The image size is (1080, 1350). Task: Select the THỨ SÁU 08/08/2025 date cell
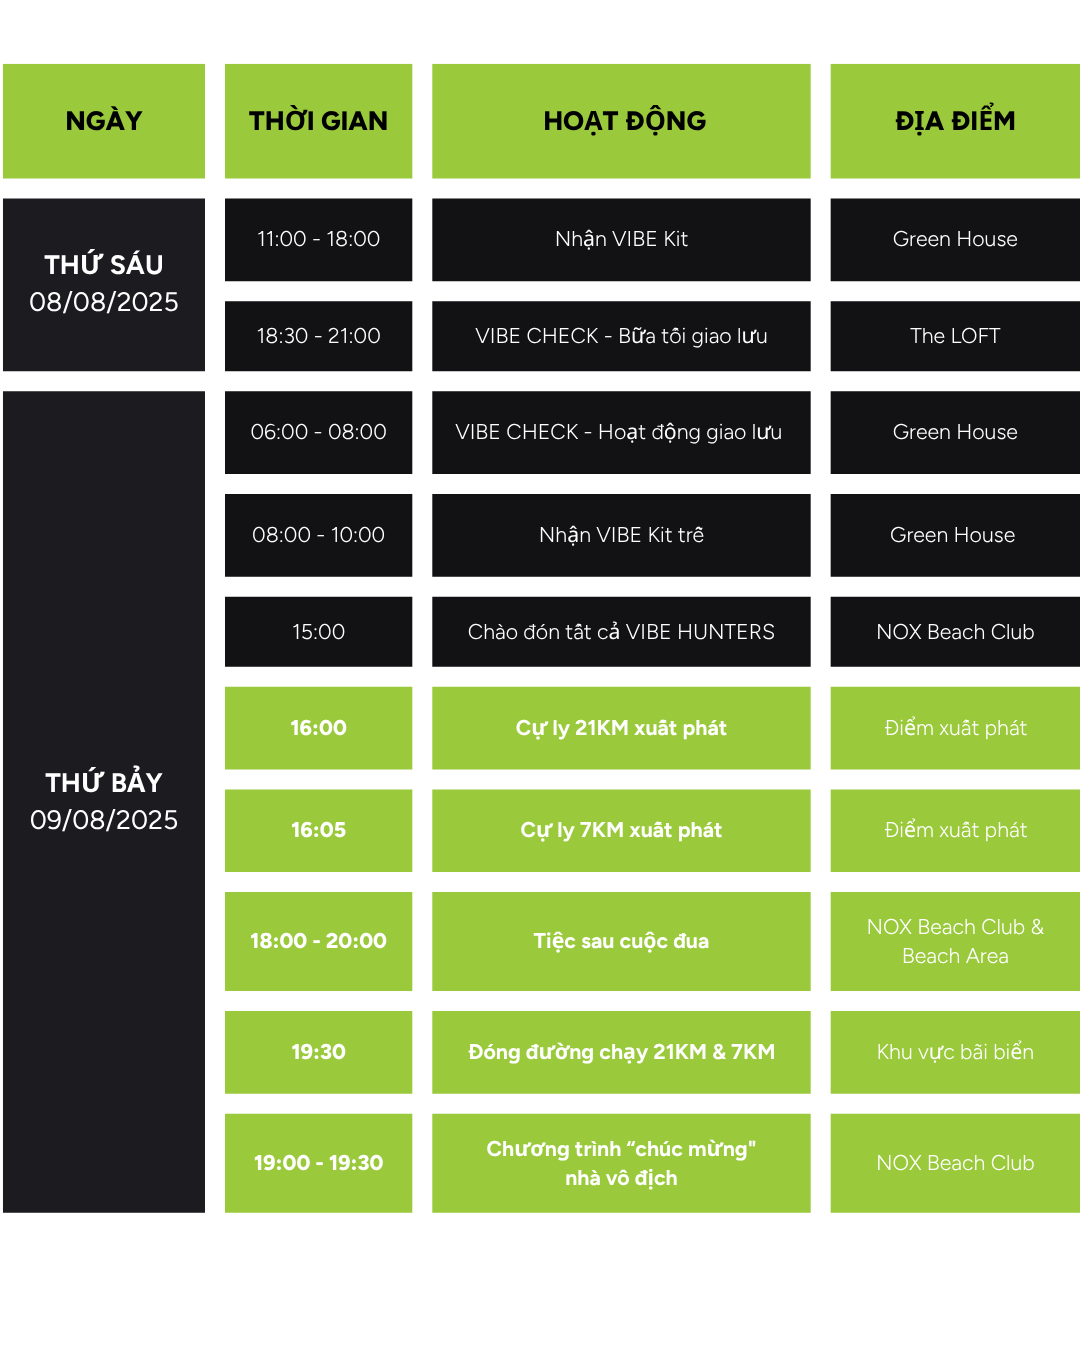pos(104,284)
